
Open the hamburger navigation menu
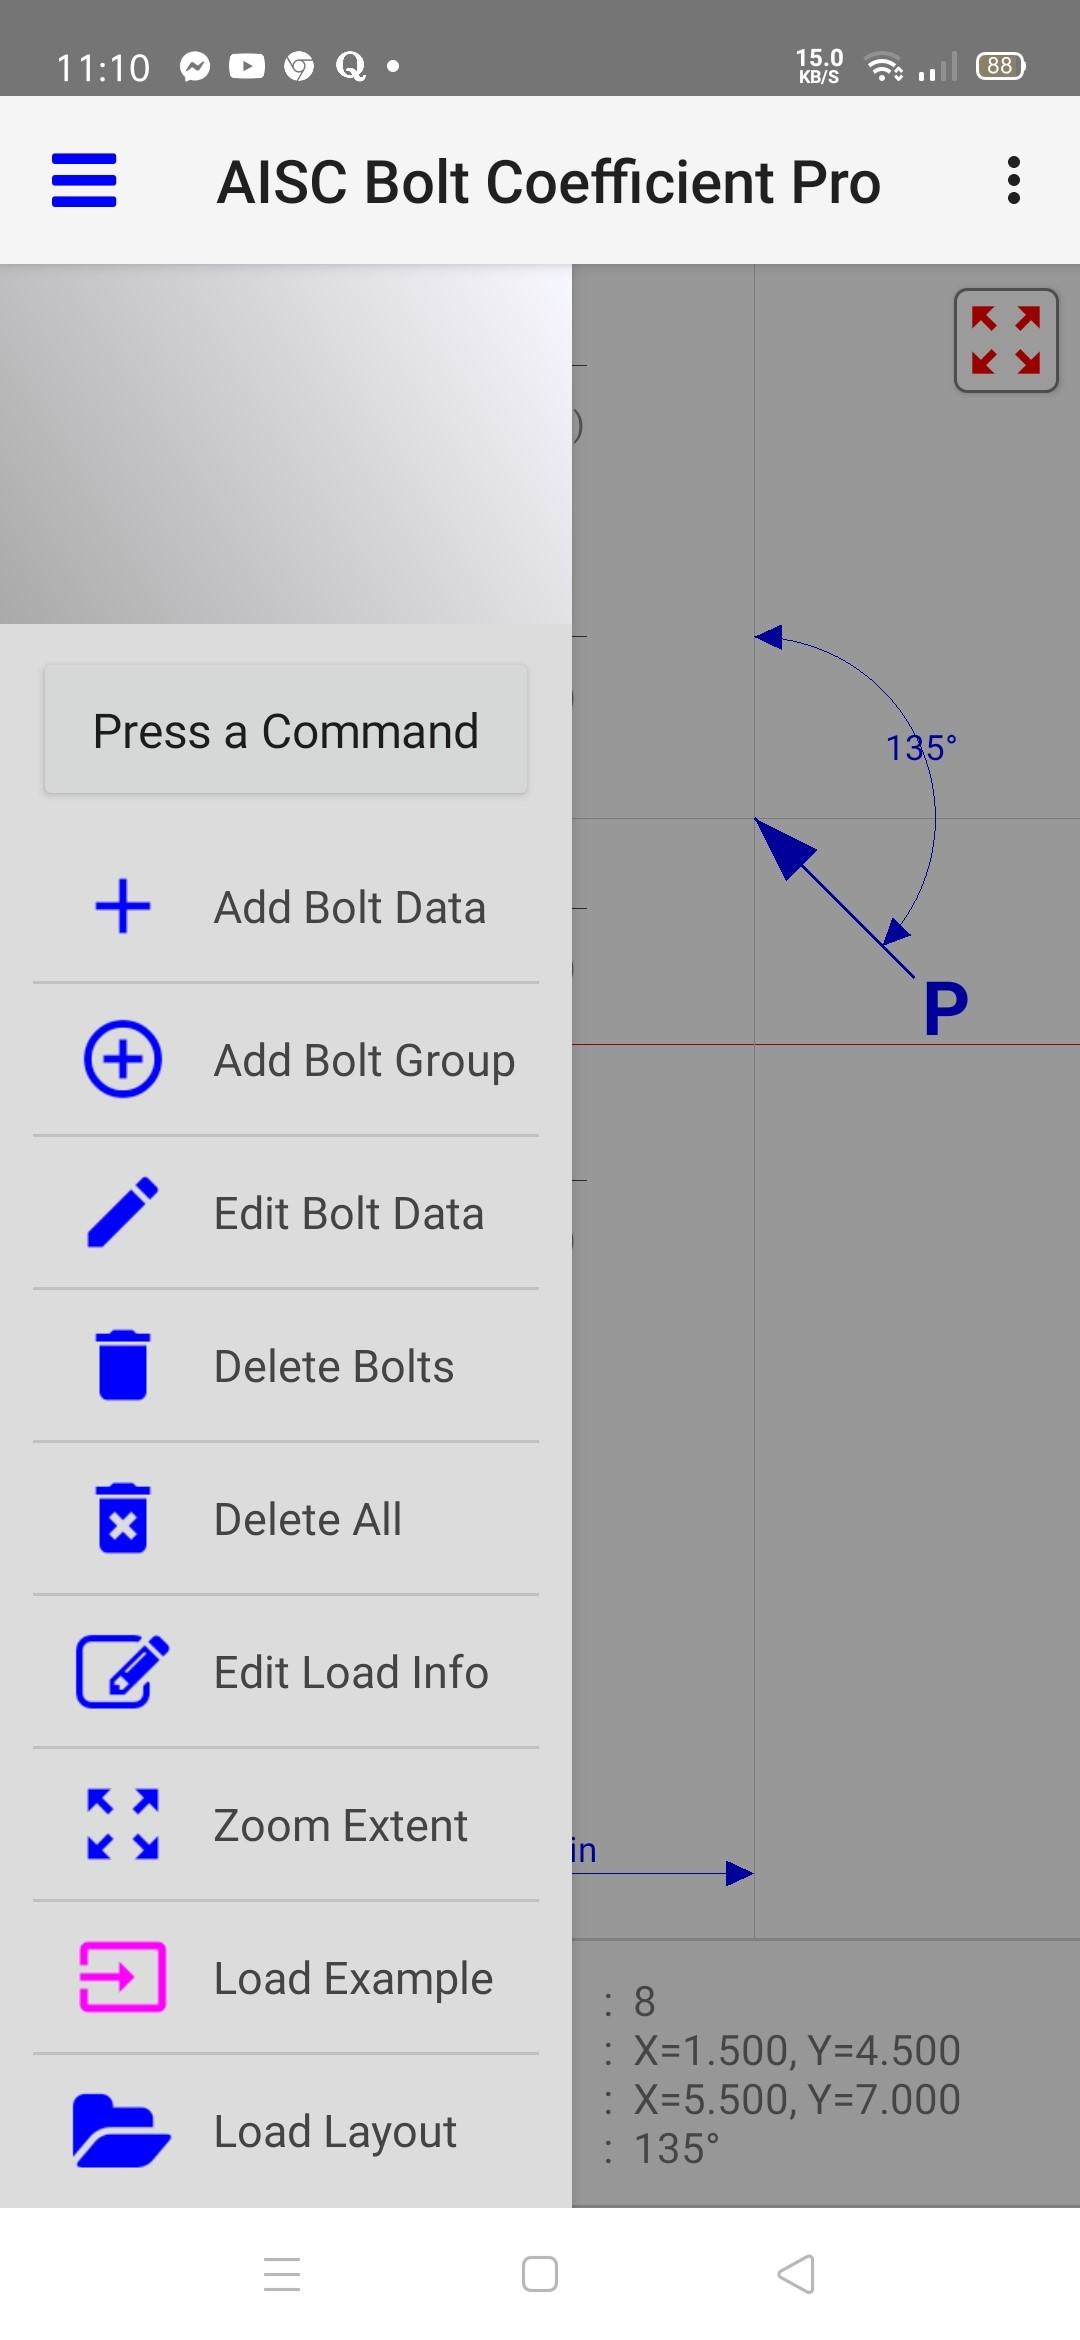click(83, 181)
